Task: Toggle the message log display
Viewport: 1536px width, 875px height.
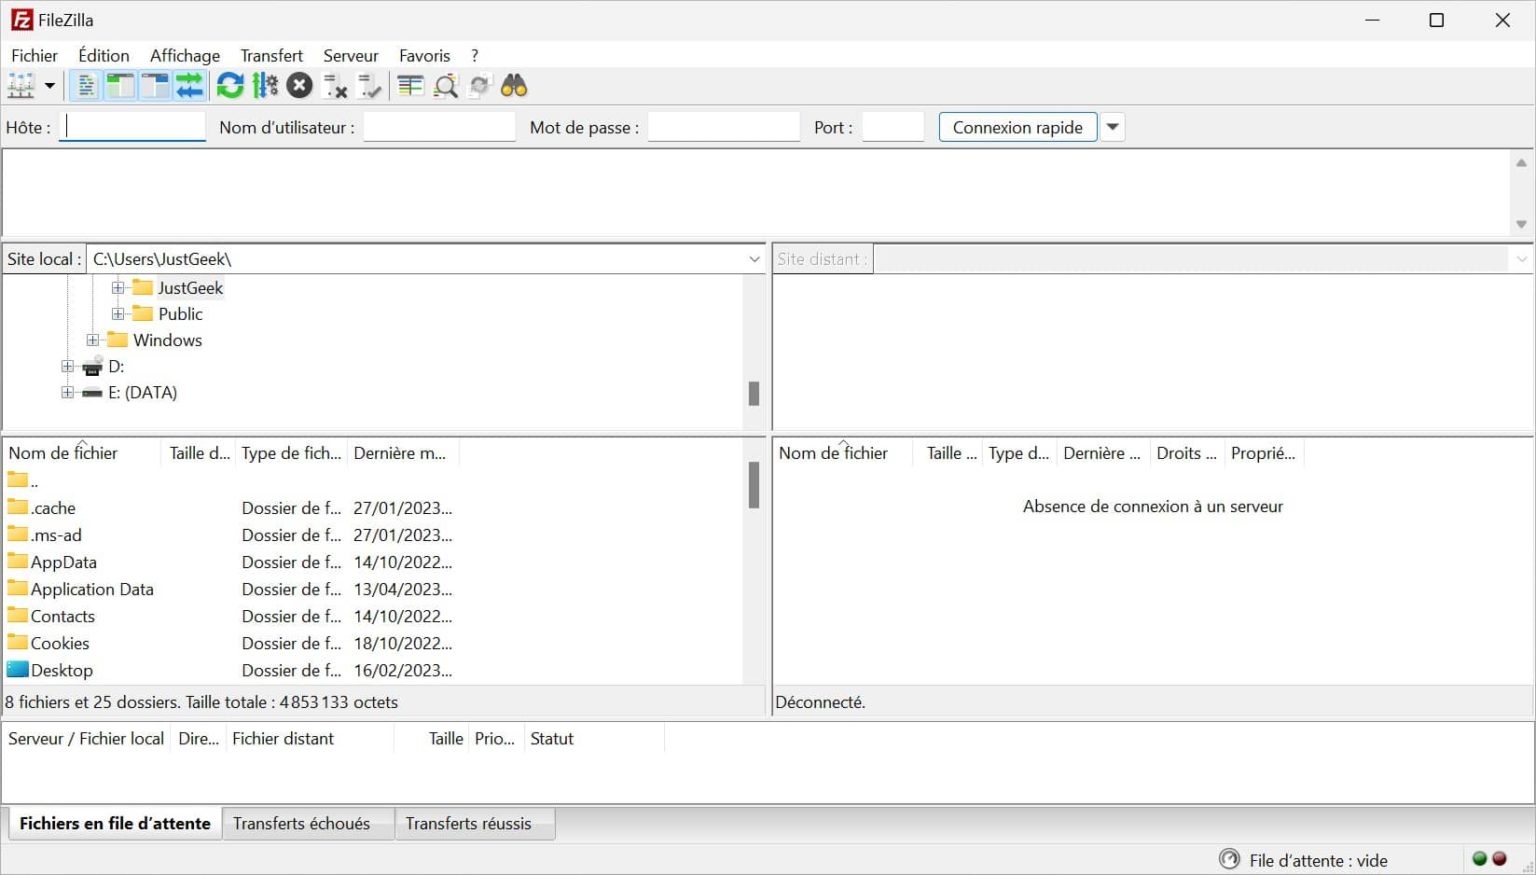Action: 87,86
